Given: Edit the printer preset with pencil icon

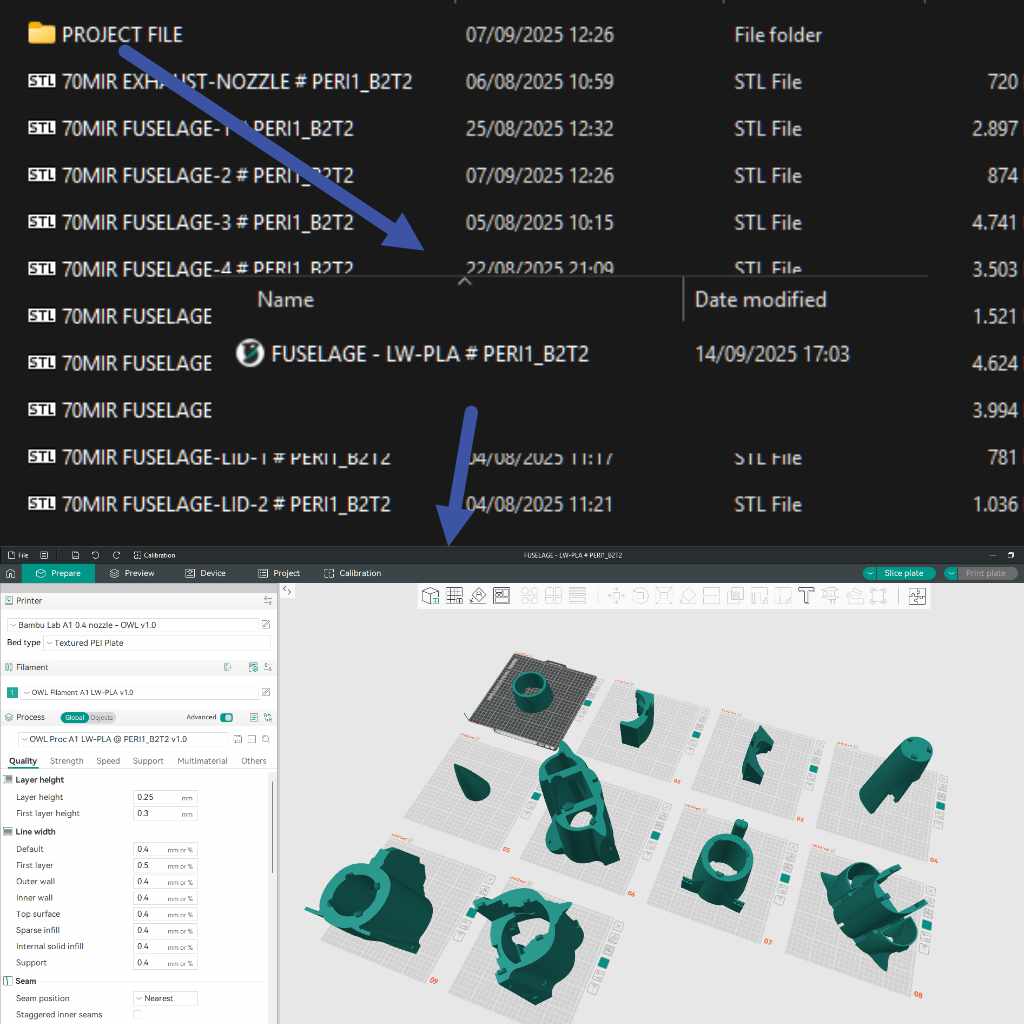Looking at the screenshot, I should tap(266, 625).
